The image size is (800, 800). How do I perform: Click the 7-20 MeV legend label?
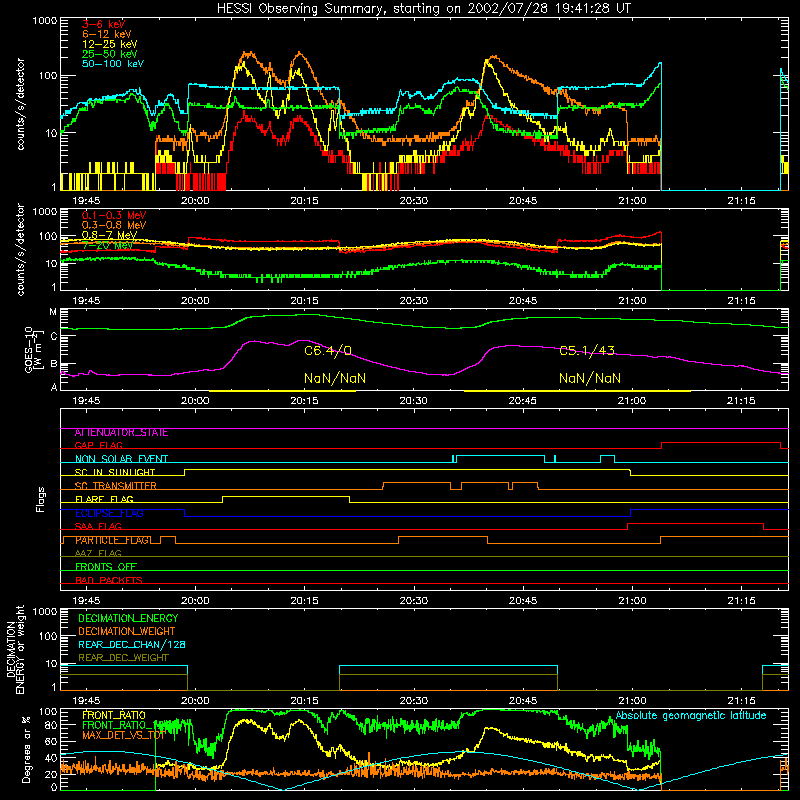(x=107, y=245)
